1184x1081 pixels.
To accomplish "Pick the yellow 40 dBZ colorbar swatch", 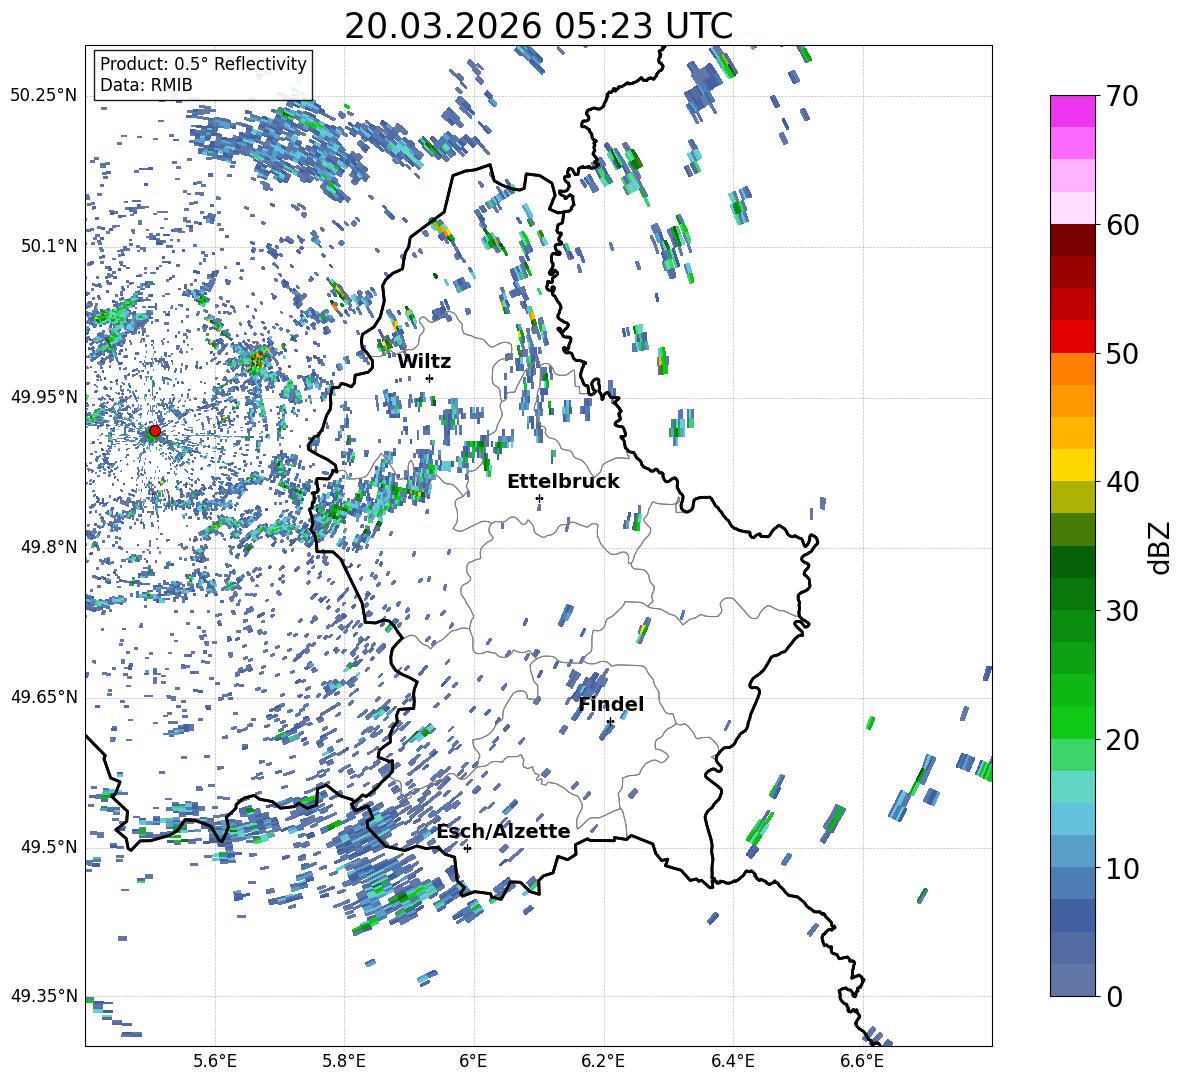I will (x=1073, y=465).
